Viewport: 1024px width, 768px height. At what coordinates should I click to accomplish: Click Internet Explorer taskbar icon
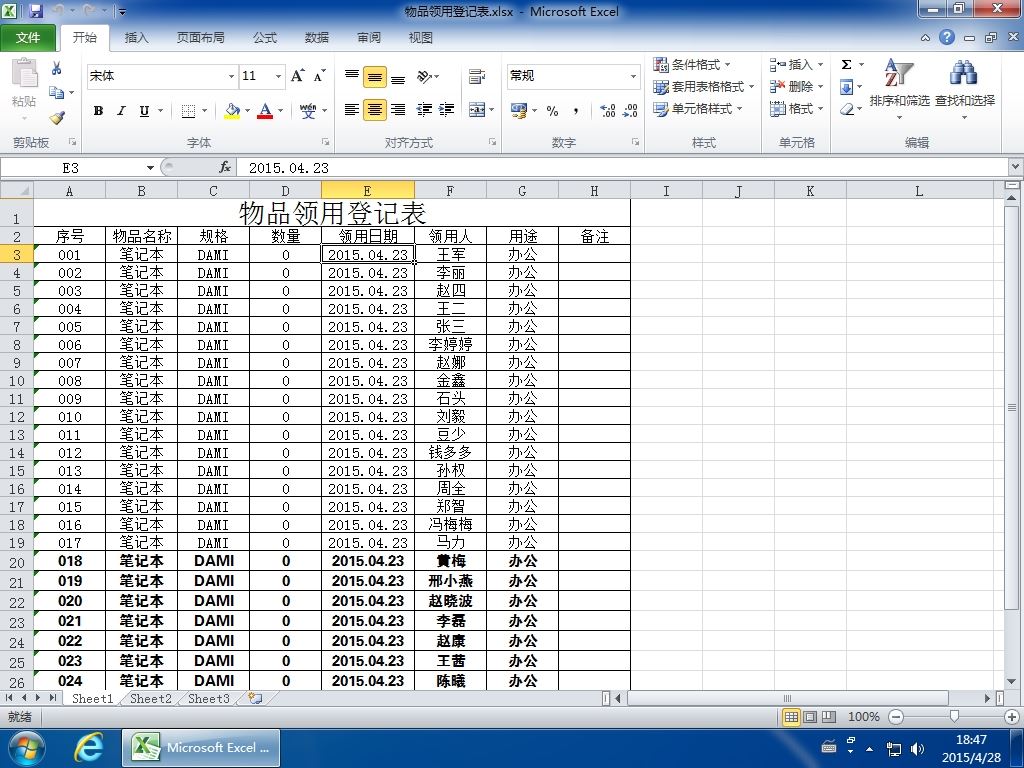pos(88,748)
